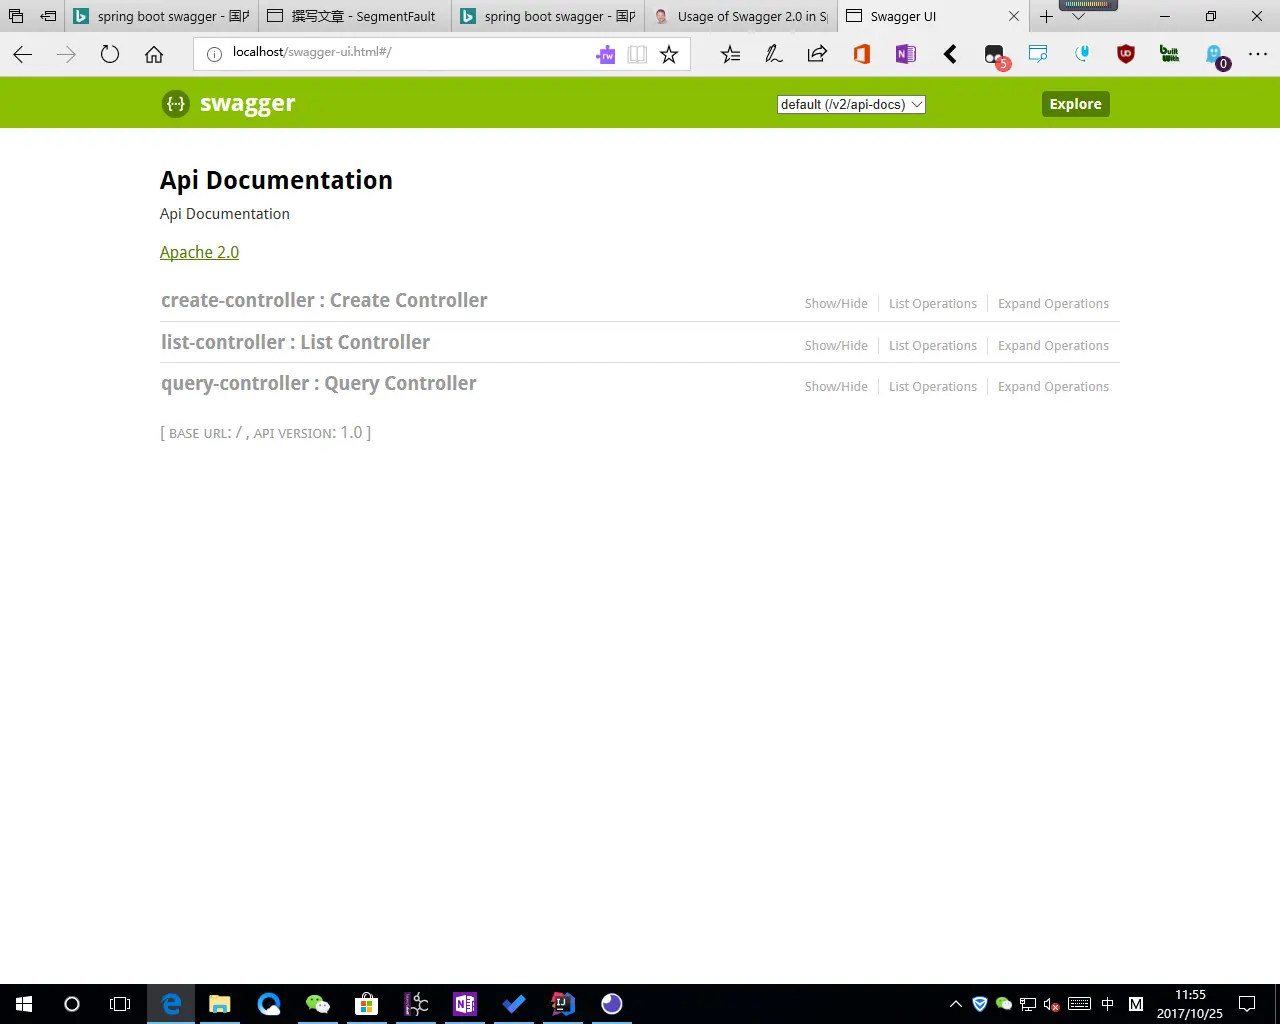
Task: Open the Ghostery ghost extension icon
Action: tap(1216, 57)
